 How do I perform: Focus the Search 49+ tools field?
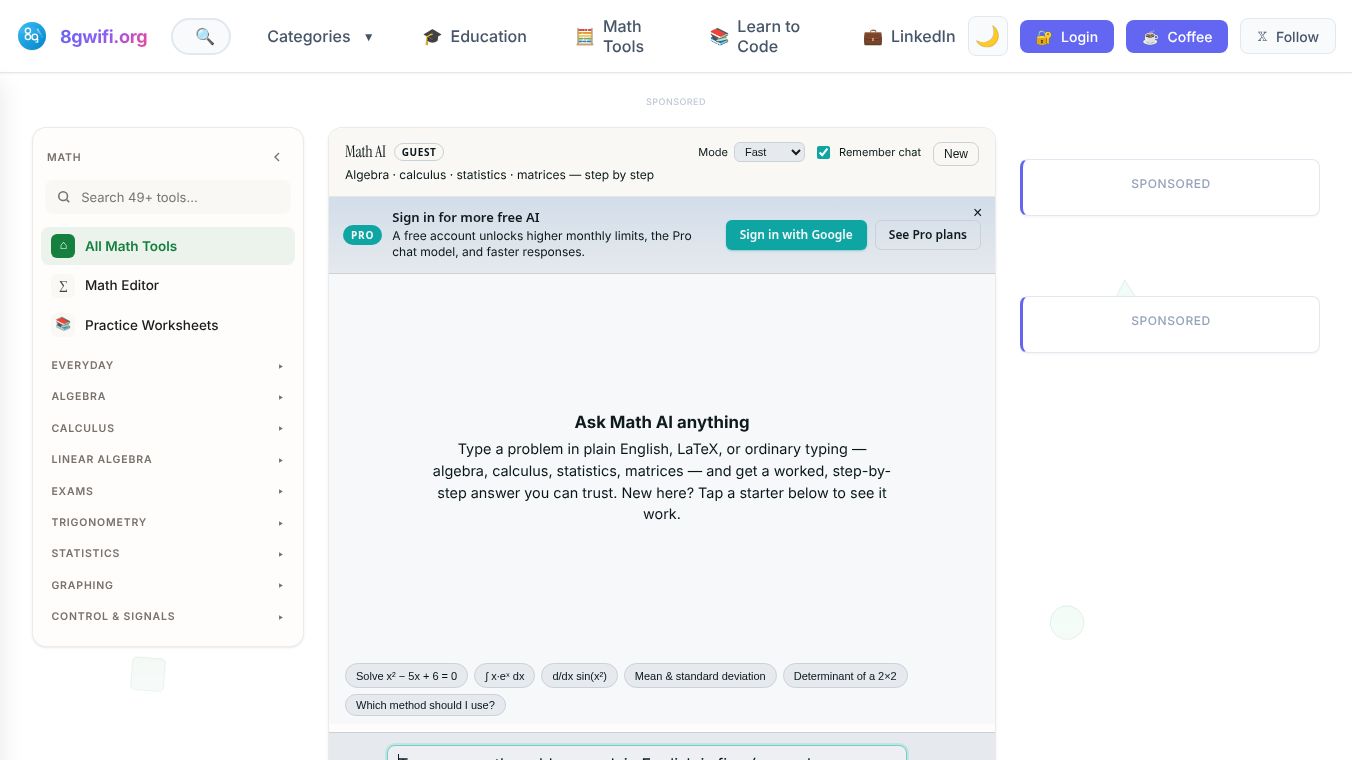point(168,197)
